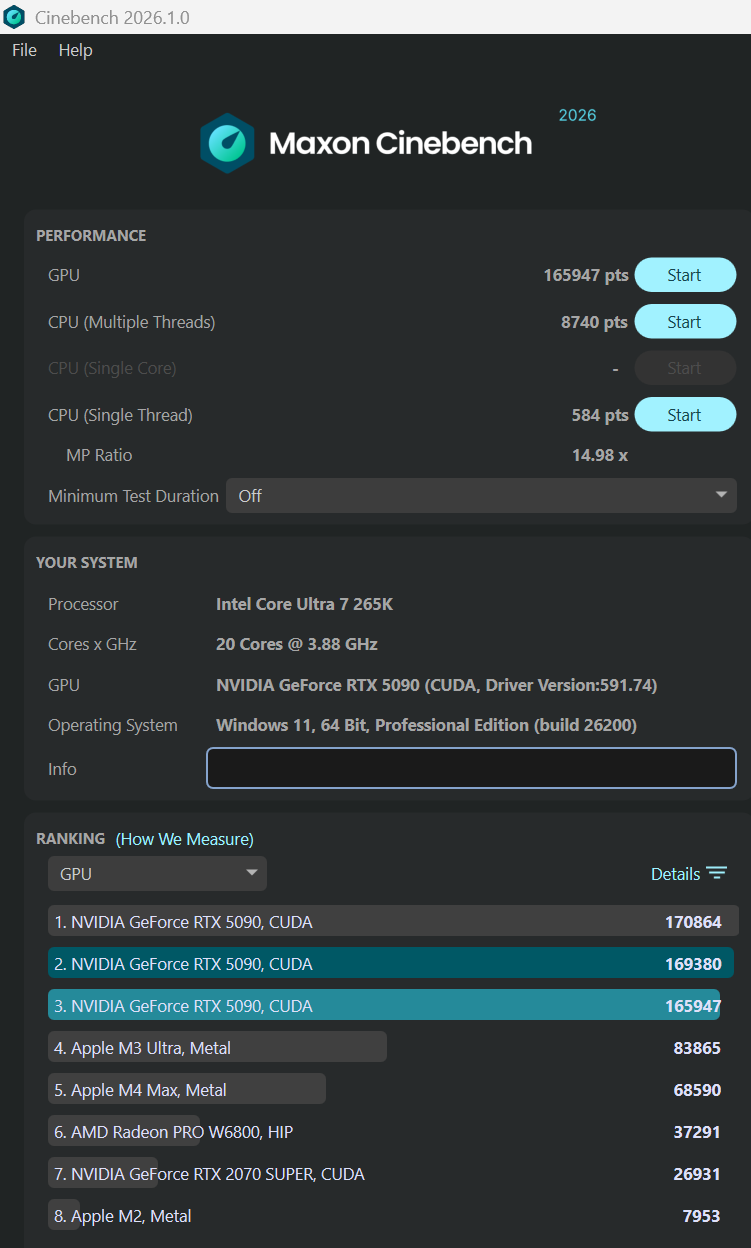Select the Apple M4 Max ranking entry
This screenshot has height=1248, width=751.
tap(187, 1090)
